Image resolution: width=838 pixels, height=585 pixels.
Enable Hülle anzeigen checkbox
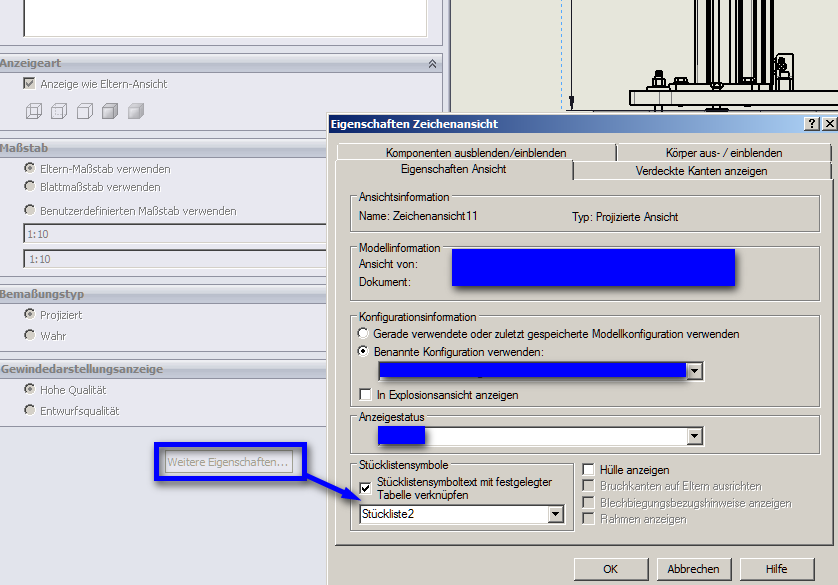(588, 470)
